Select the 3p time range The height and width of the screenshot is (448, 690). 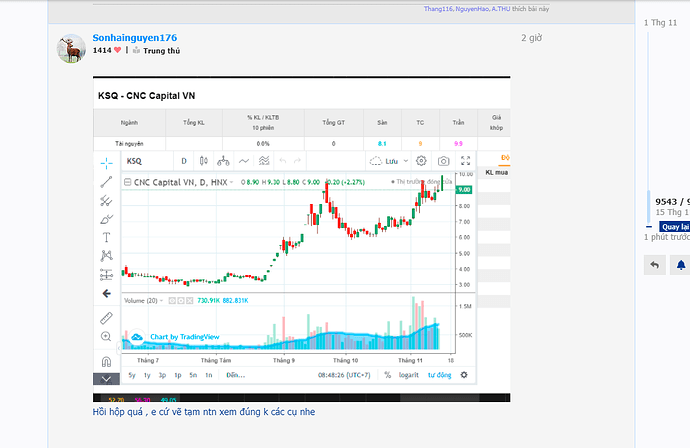click(162, 375)
